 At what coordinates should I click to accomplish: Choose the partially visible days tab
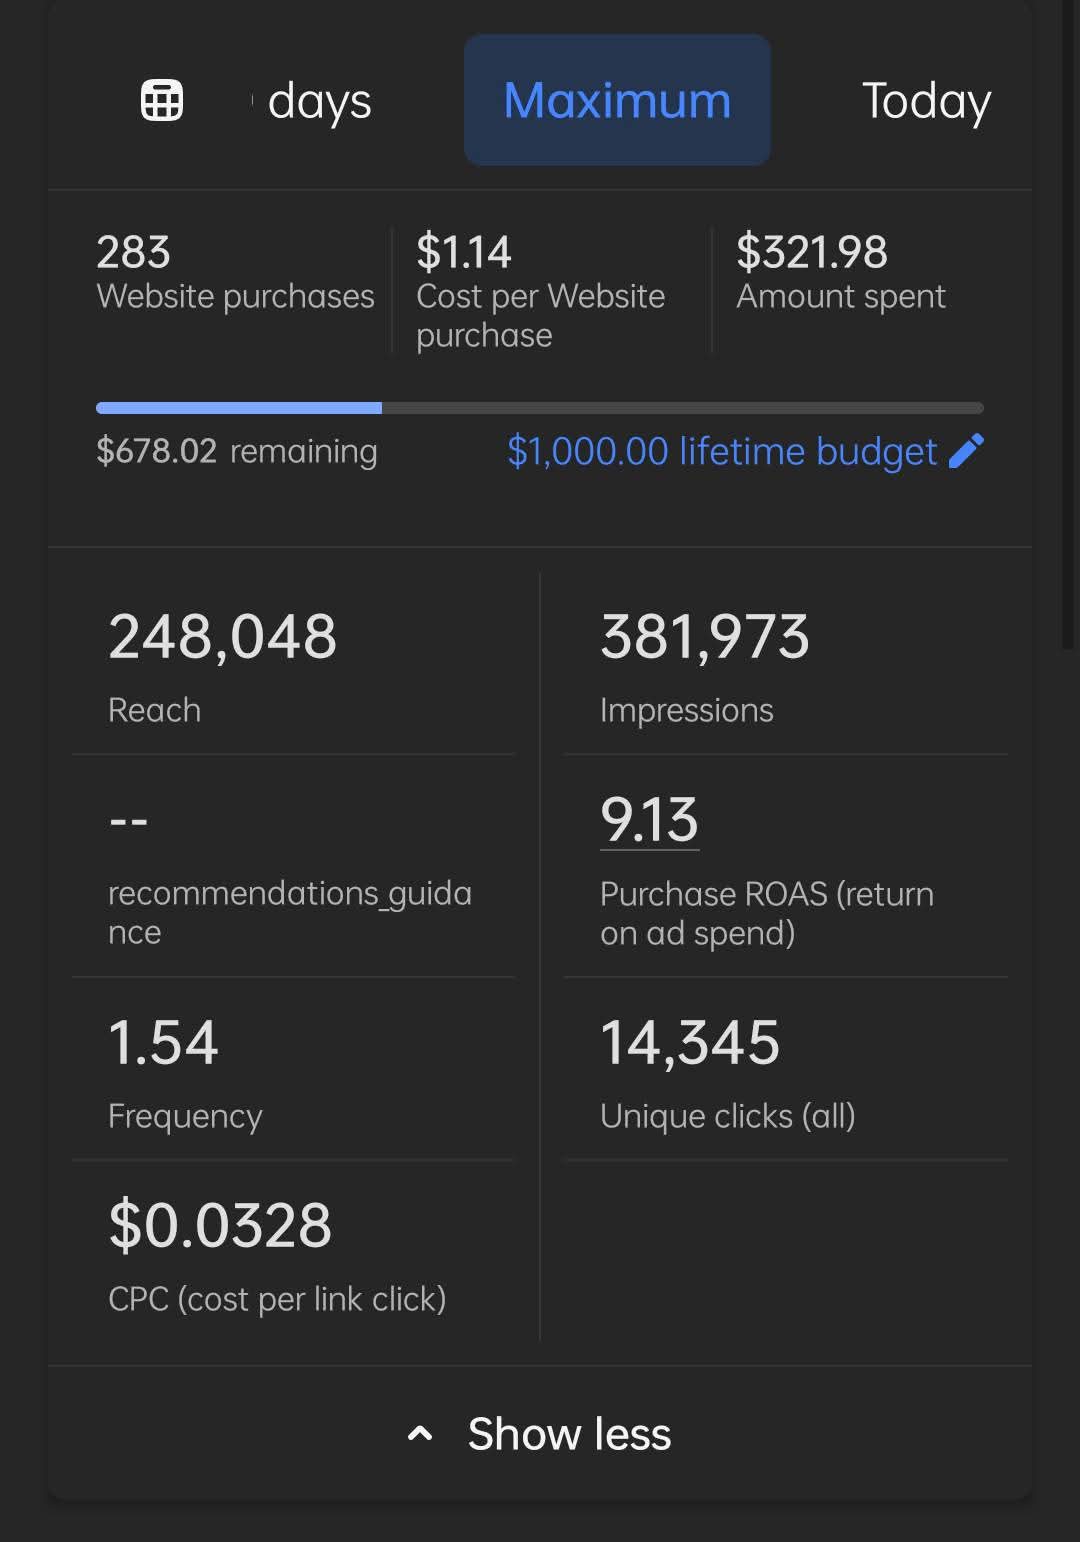(x=318, y=101)
